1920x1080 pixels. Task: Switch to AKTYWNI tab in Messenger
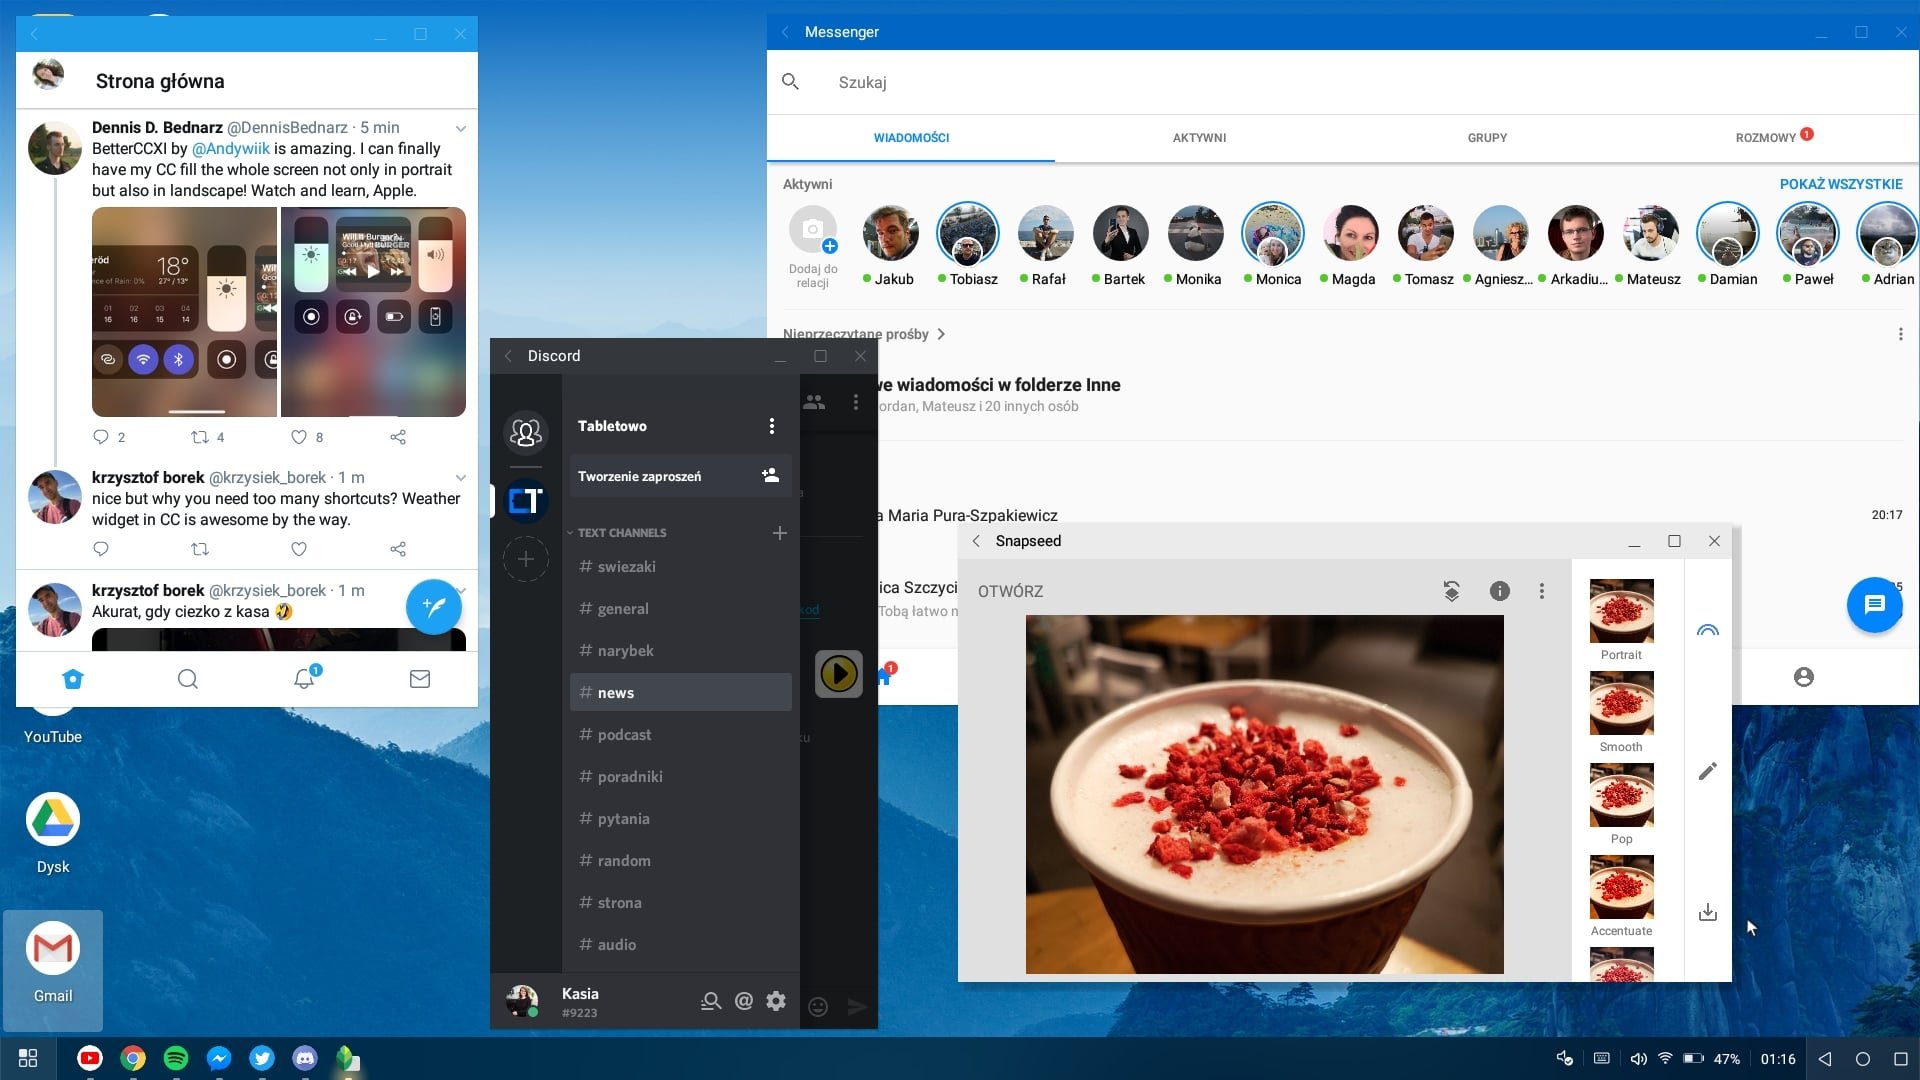coord(1199,138)
